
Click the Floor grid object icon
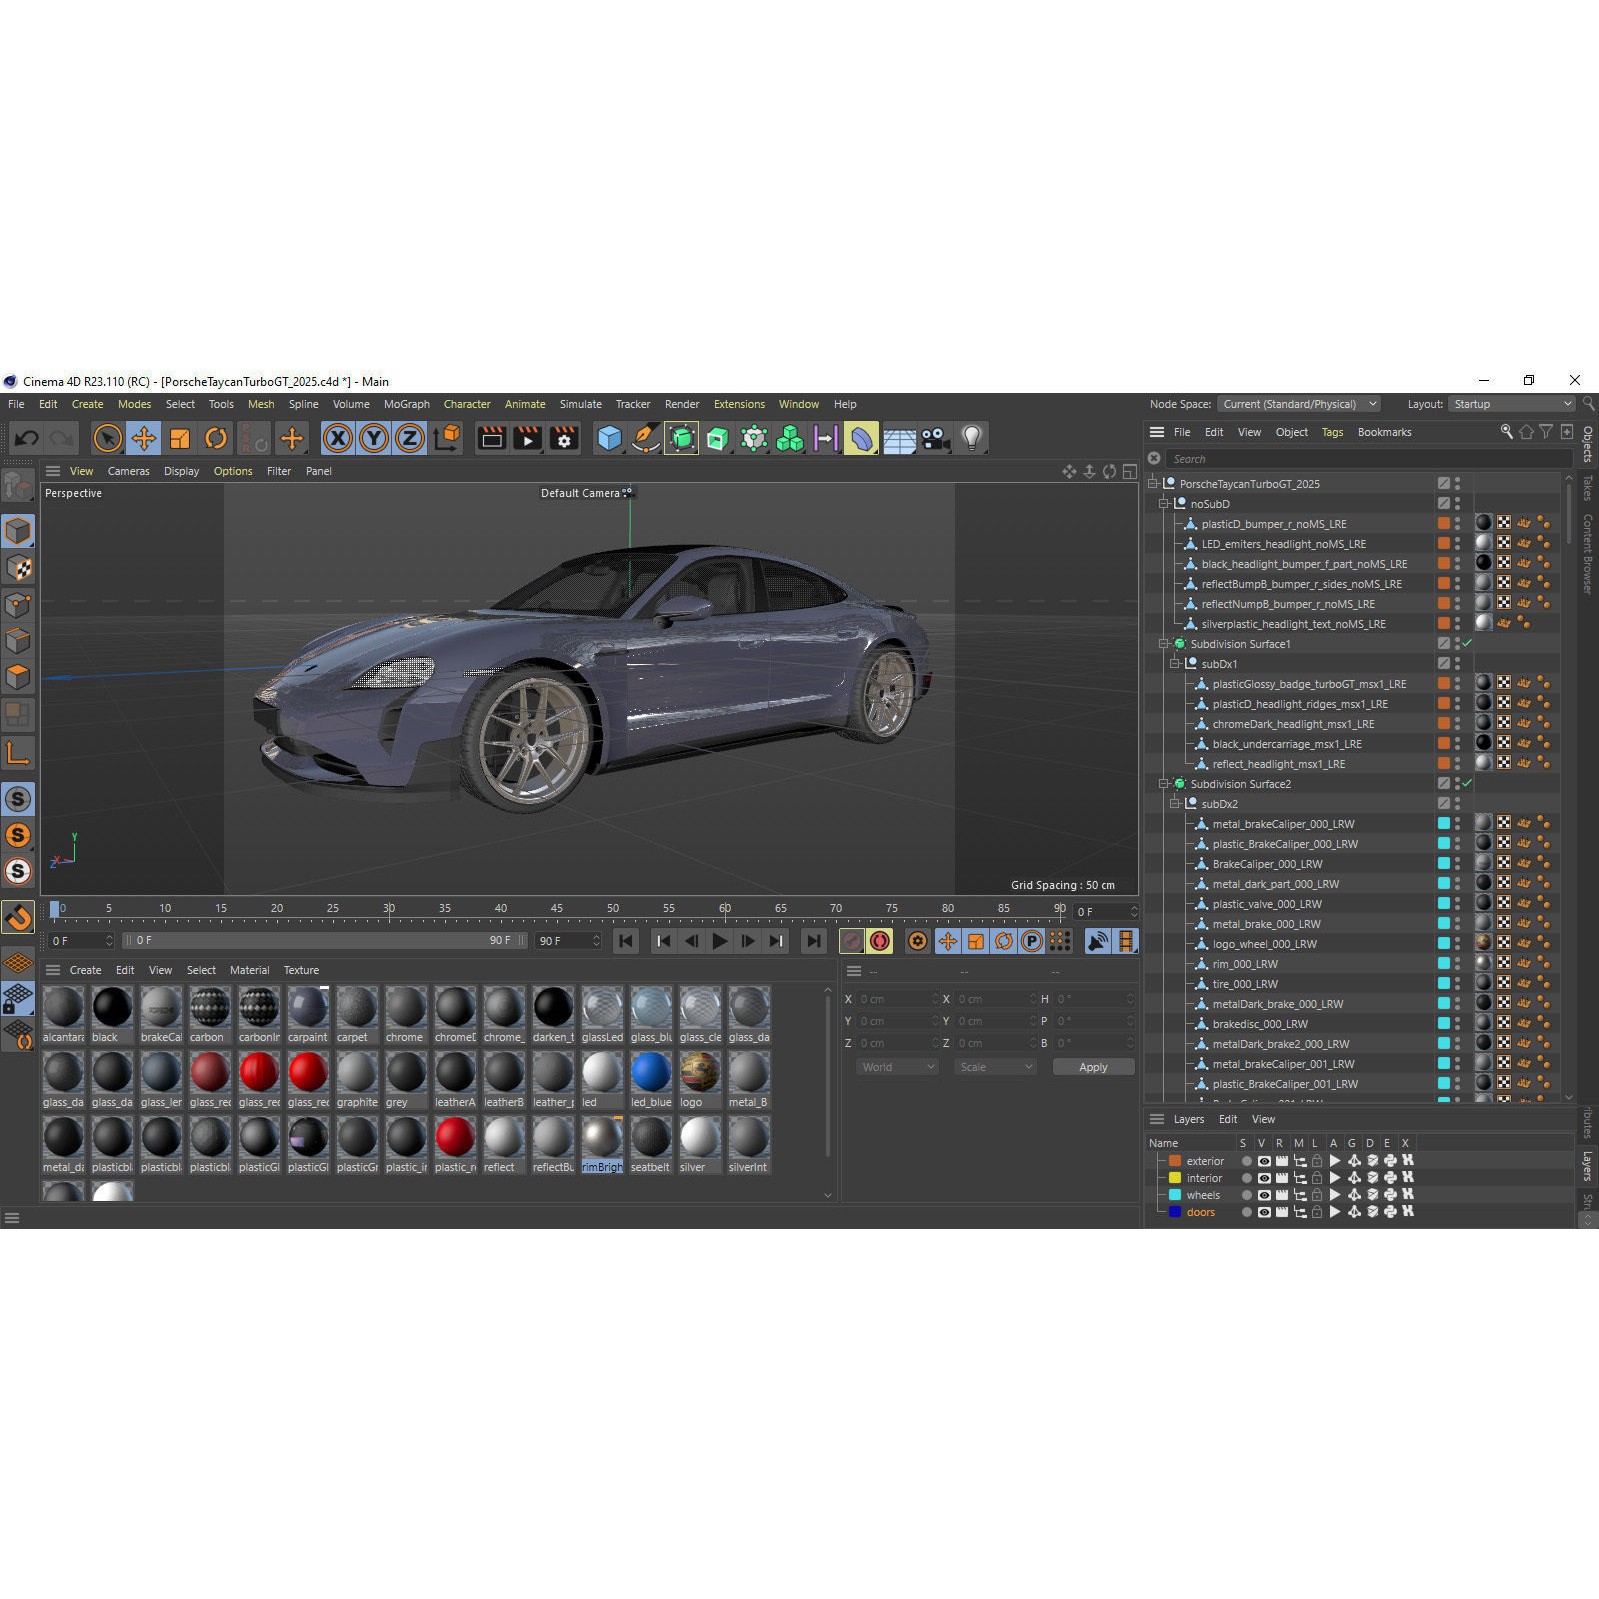[x=899, y=438]
